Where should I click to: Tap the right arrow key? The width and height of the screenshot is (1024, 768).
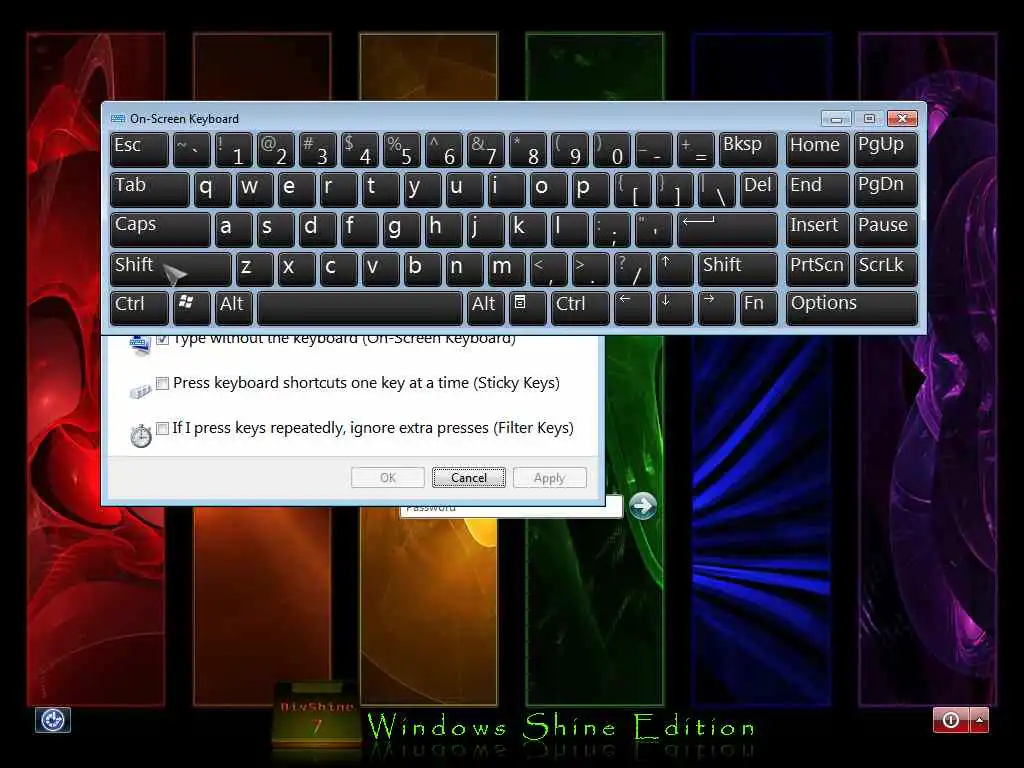[x=716, y=307]
